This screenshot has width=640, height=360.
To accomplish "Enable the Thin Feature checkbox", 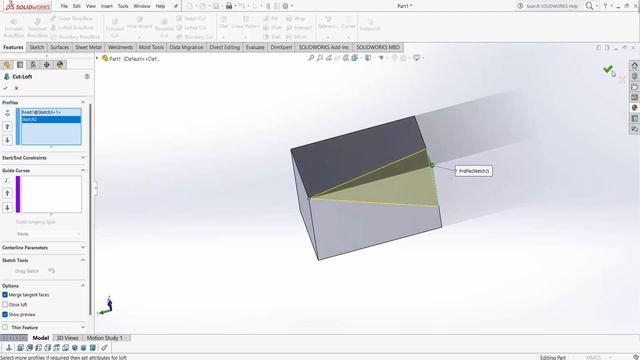I will tap(5, 327).
